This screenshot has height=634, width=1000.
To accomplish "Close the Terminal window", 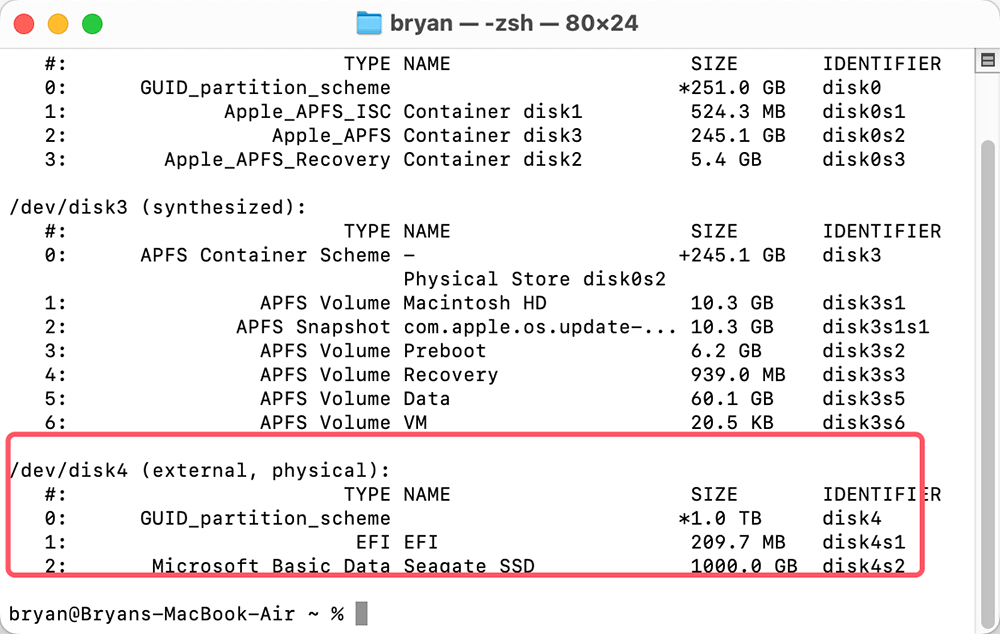I will (24, 23).
